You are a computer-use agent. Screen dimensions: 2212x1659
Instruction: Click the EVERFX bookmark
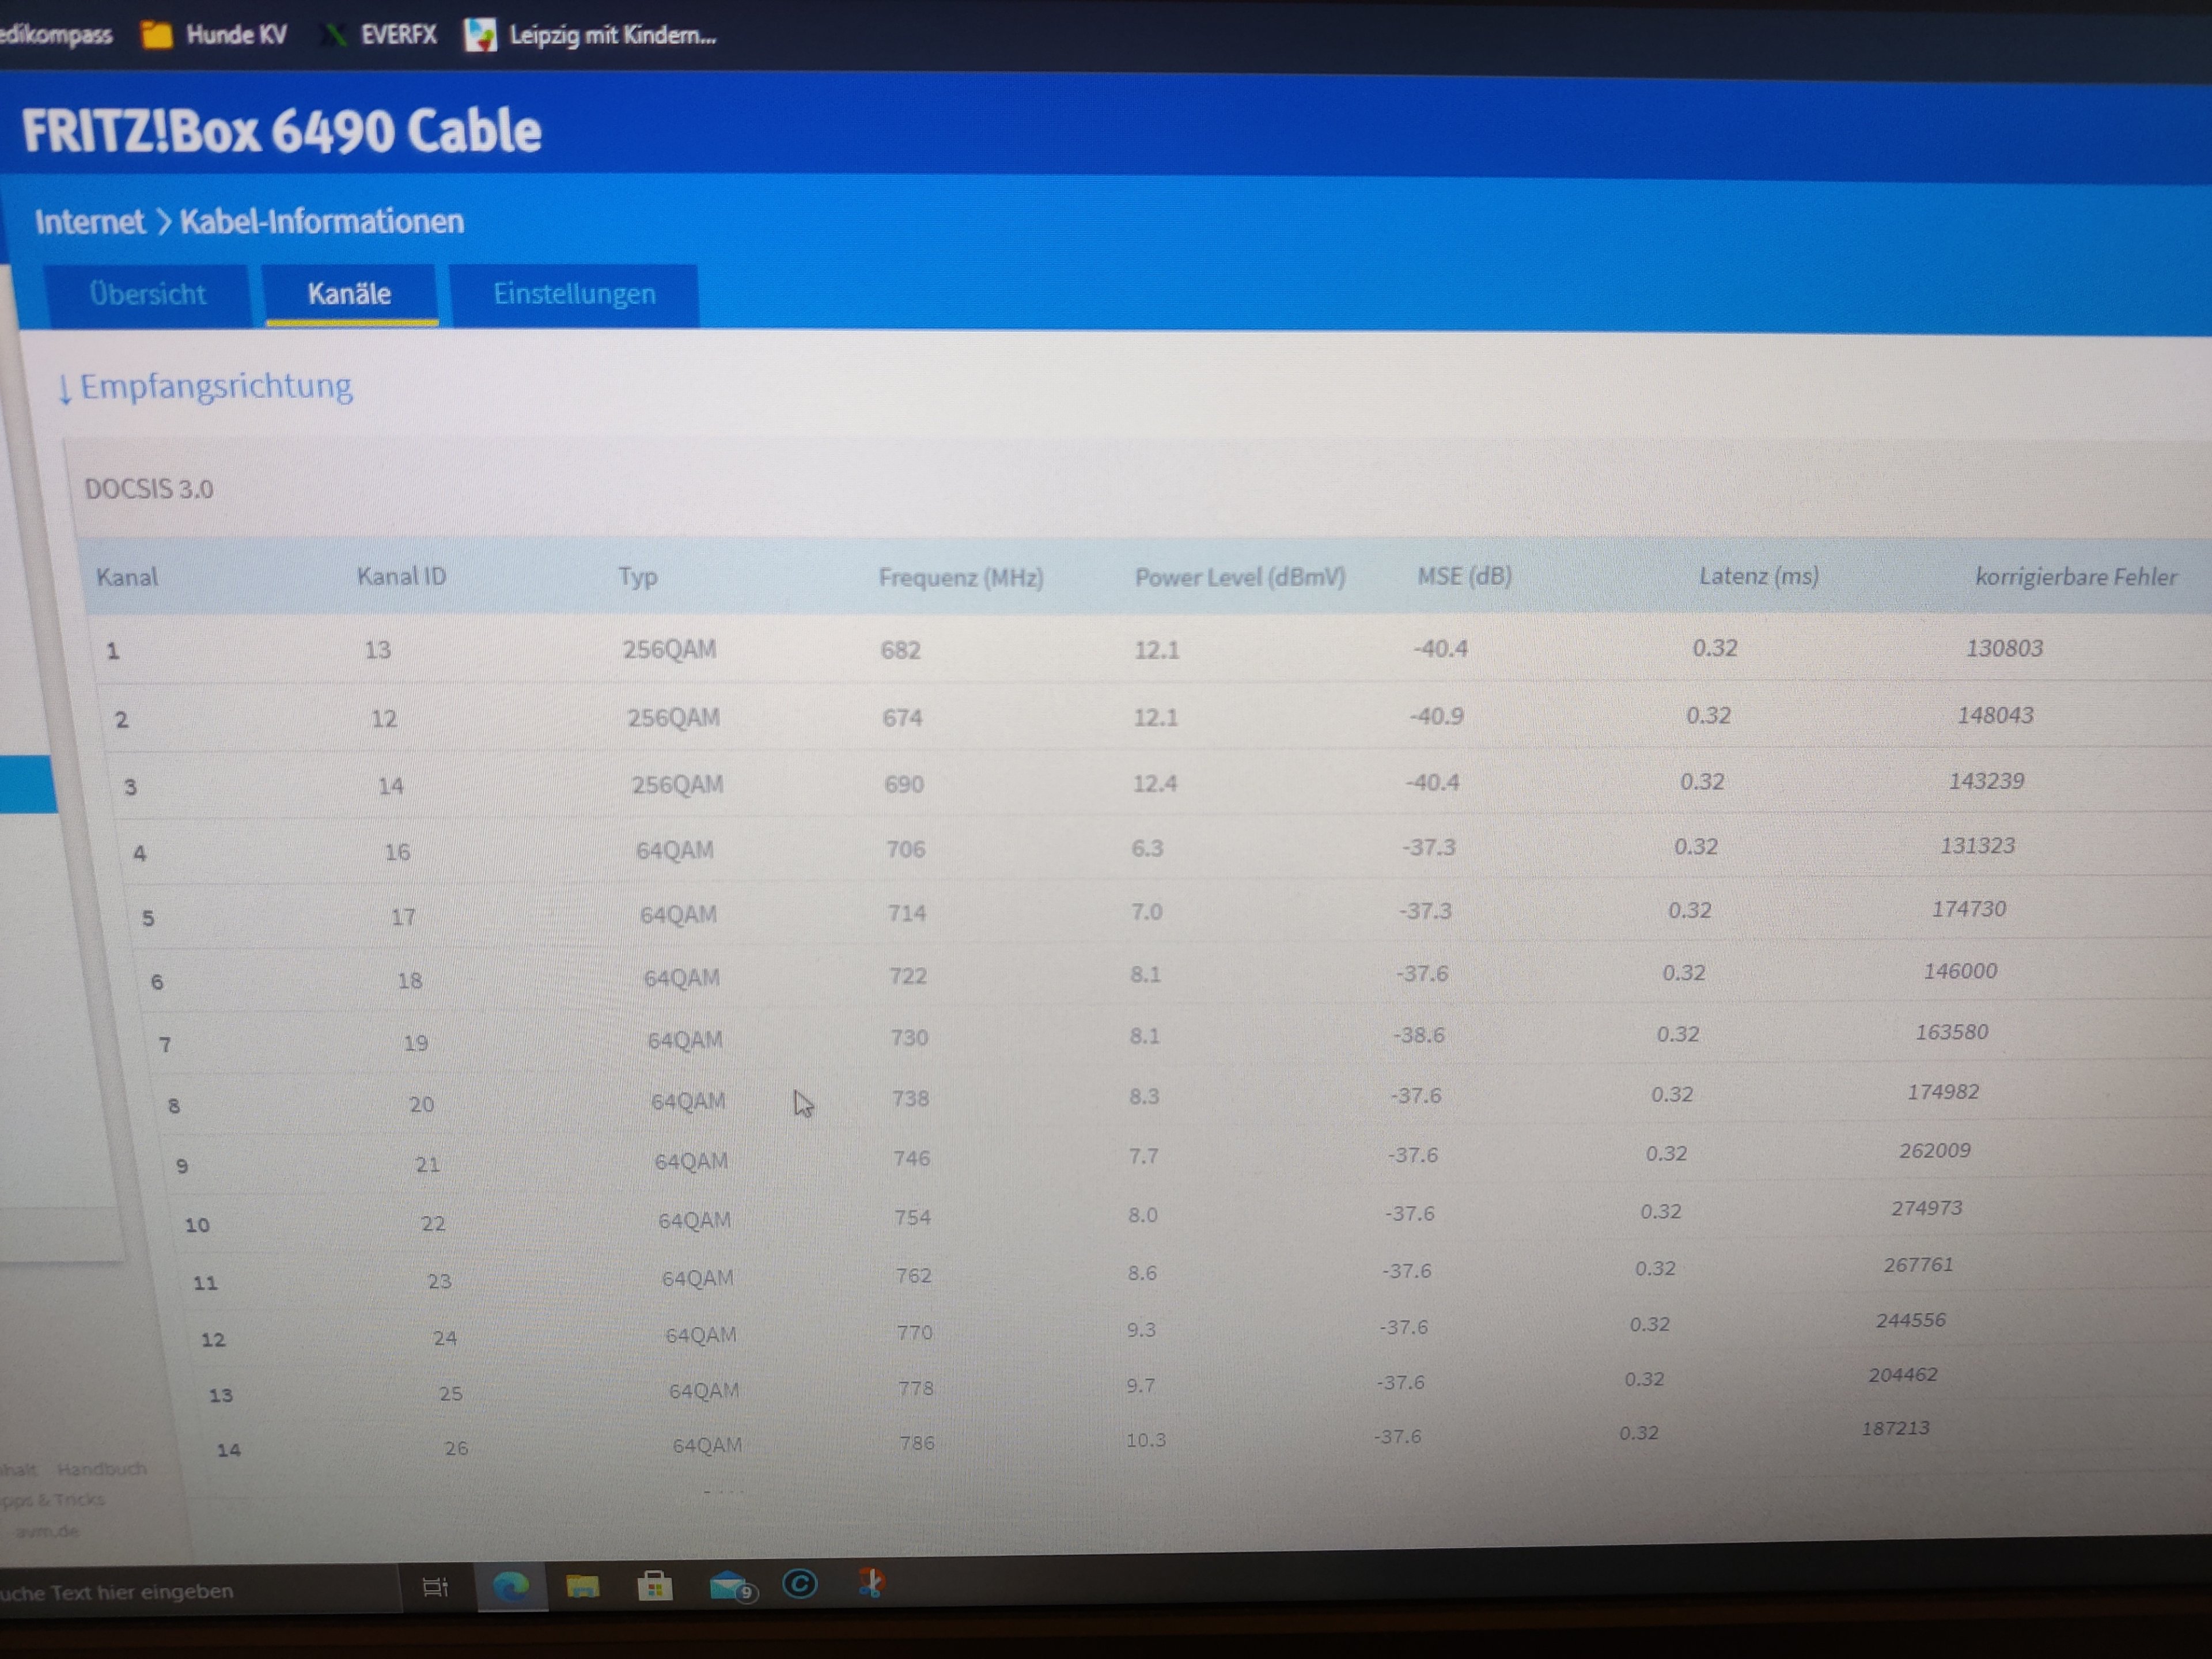(381, 35)
